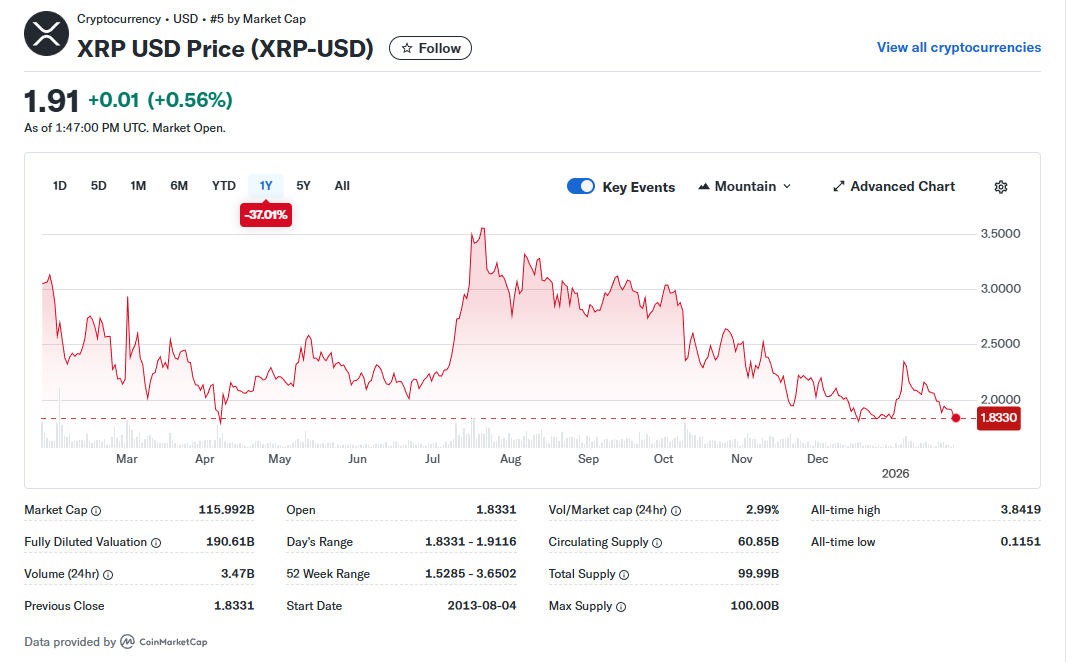Open the Mountain chart type dropdown
The width and height of the screenshot is (1073, 662).
[x=745, y=186]
